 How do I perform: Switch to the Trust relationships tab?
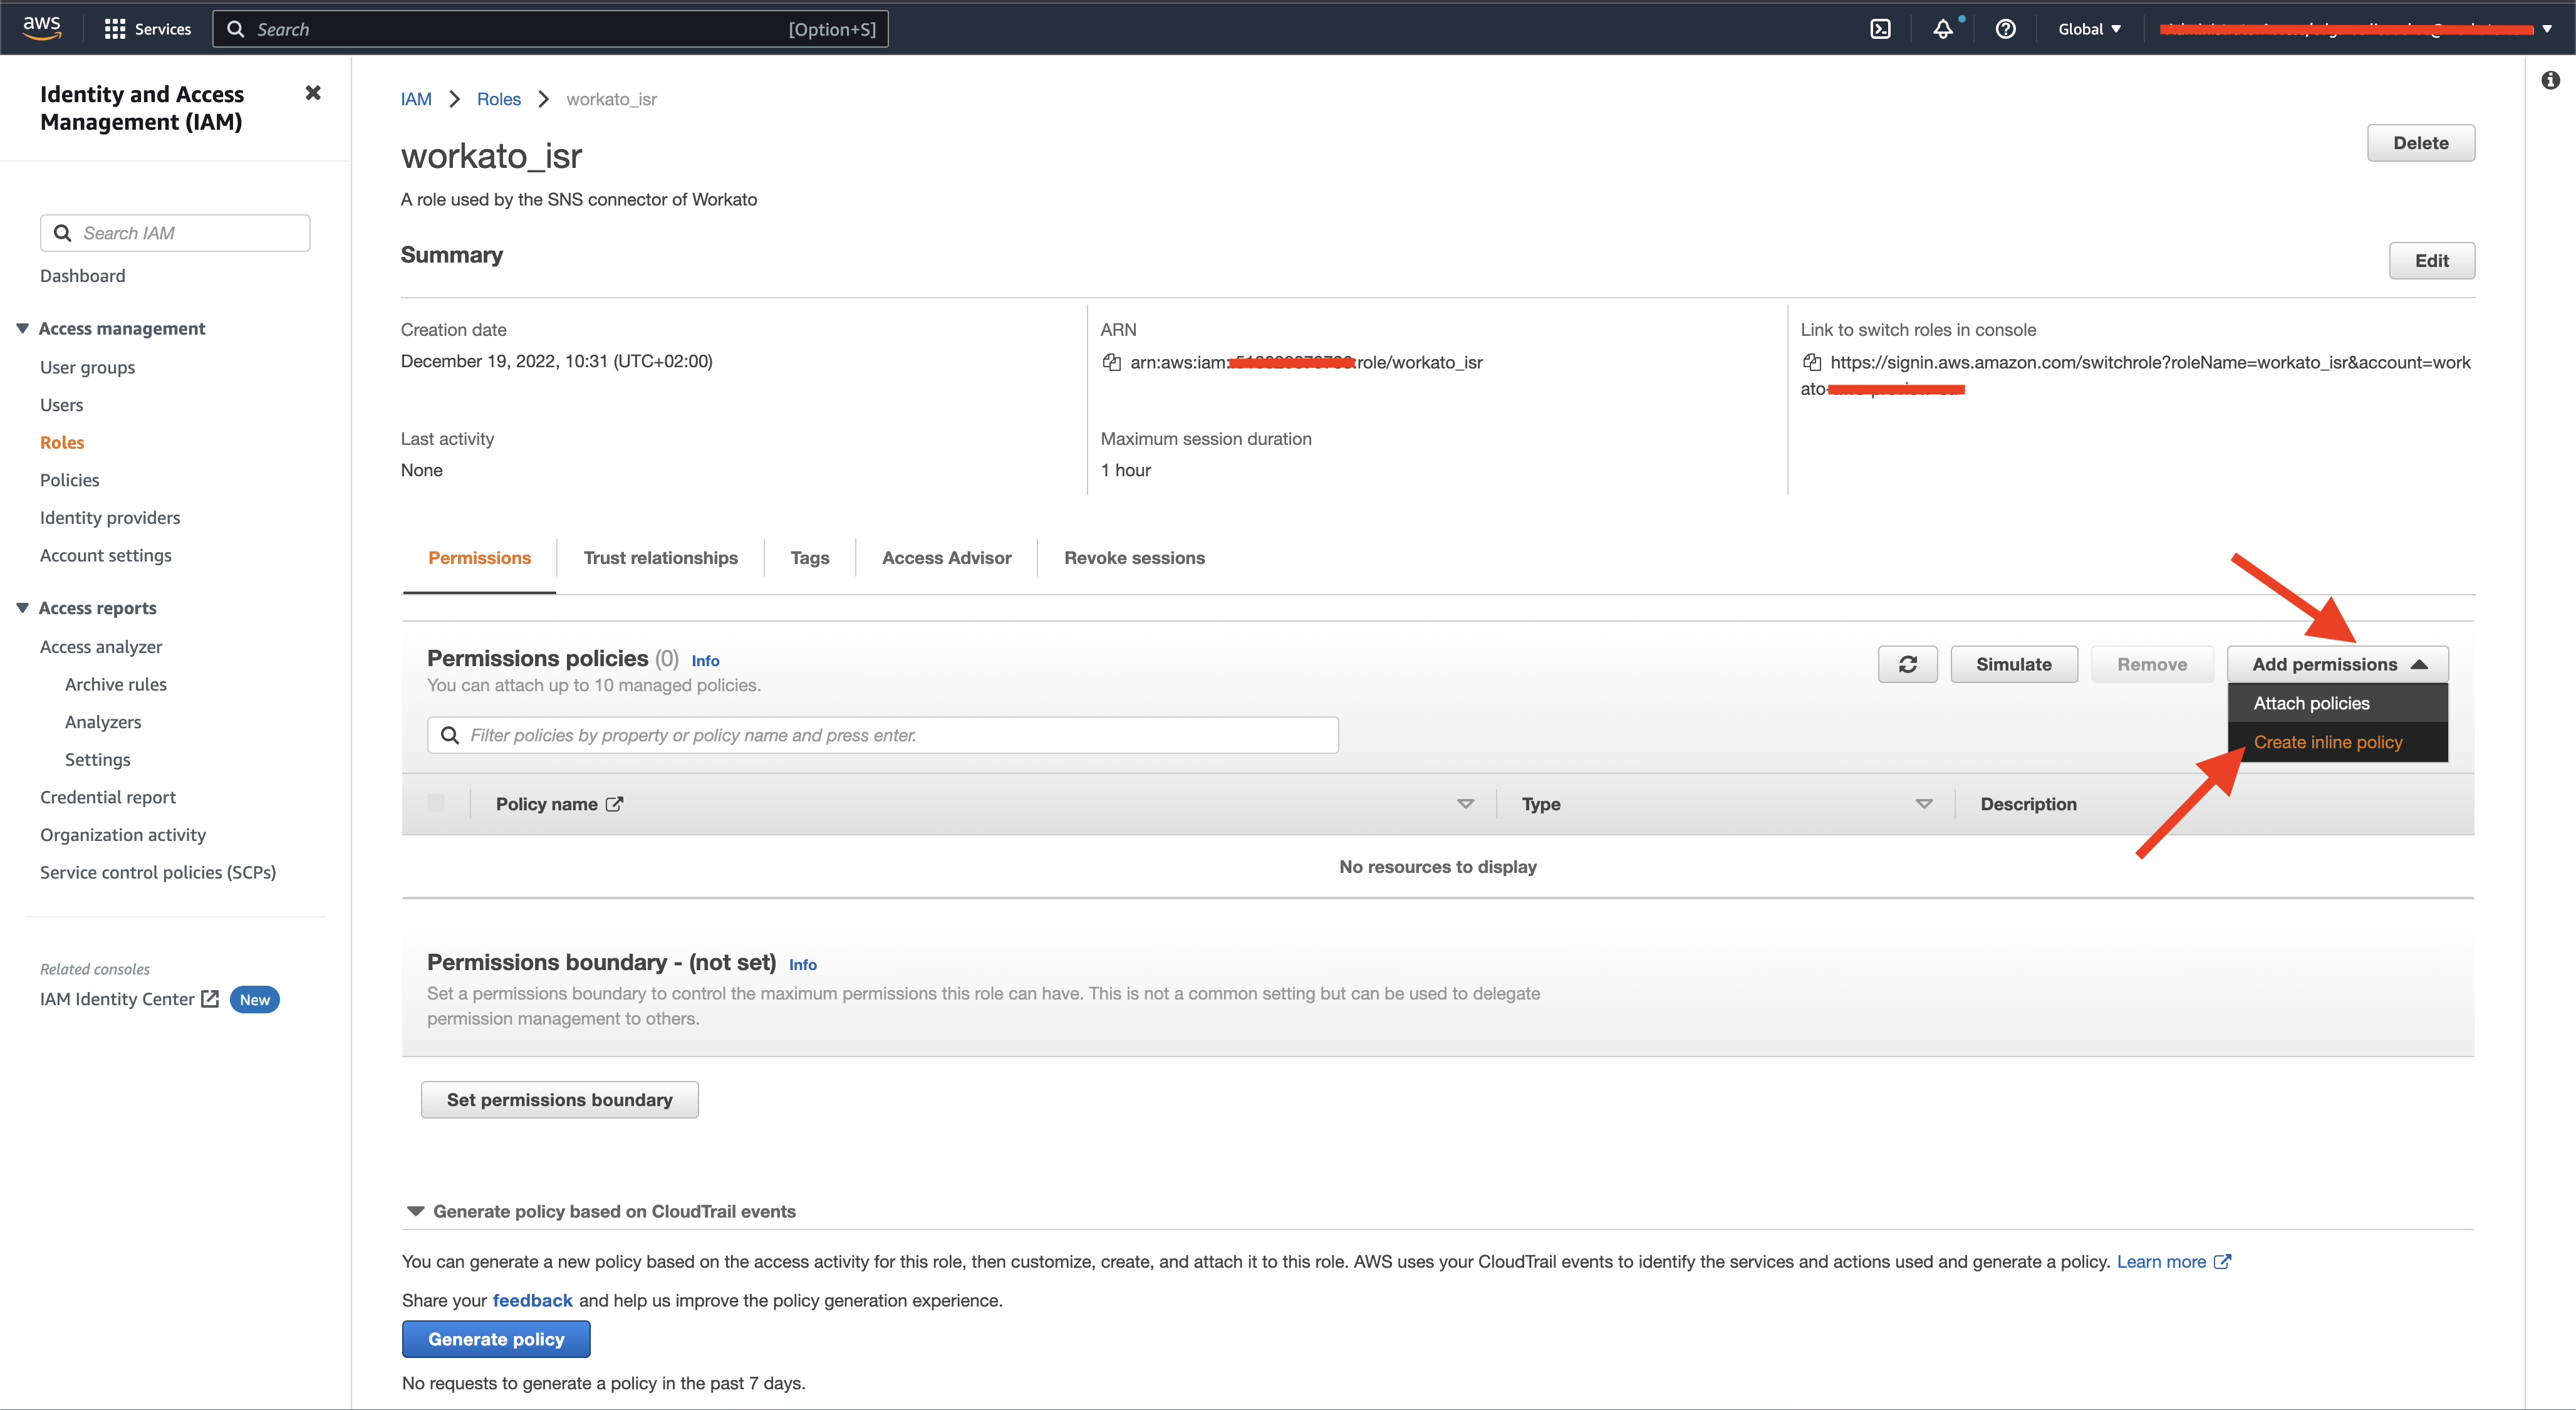point(660,558)
